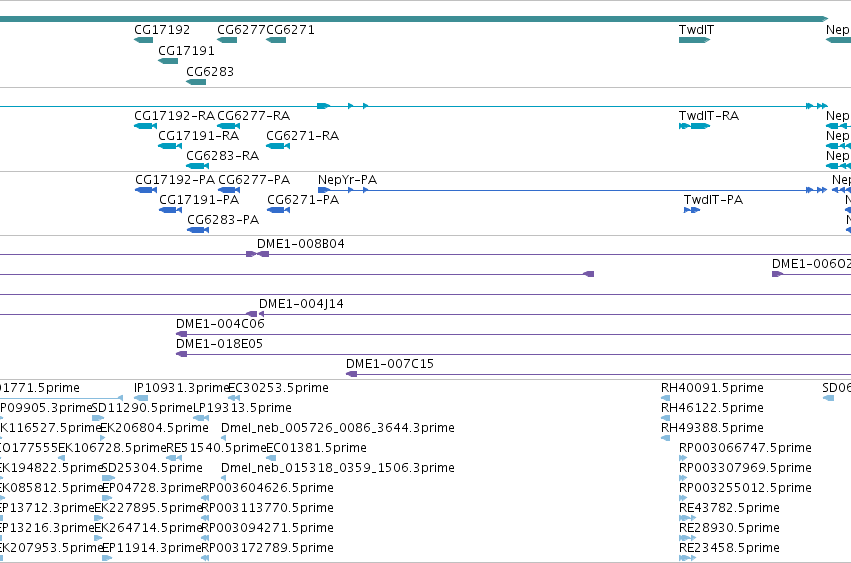Select RP003113770.5prime EST
This screenshot has height=563, width=851.
coord(205,518)
